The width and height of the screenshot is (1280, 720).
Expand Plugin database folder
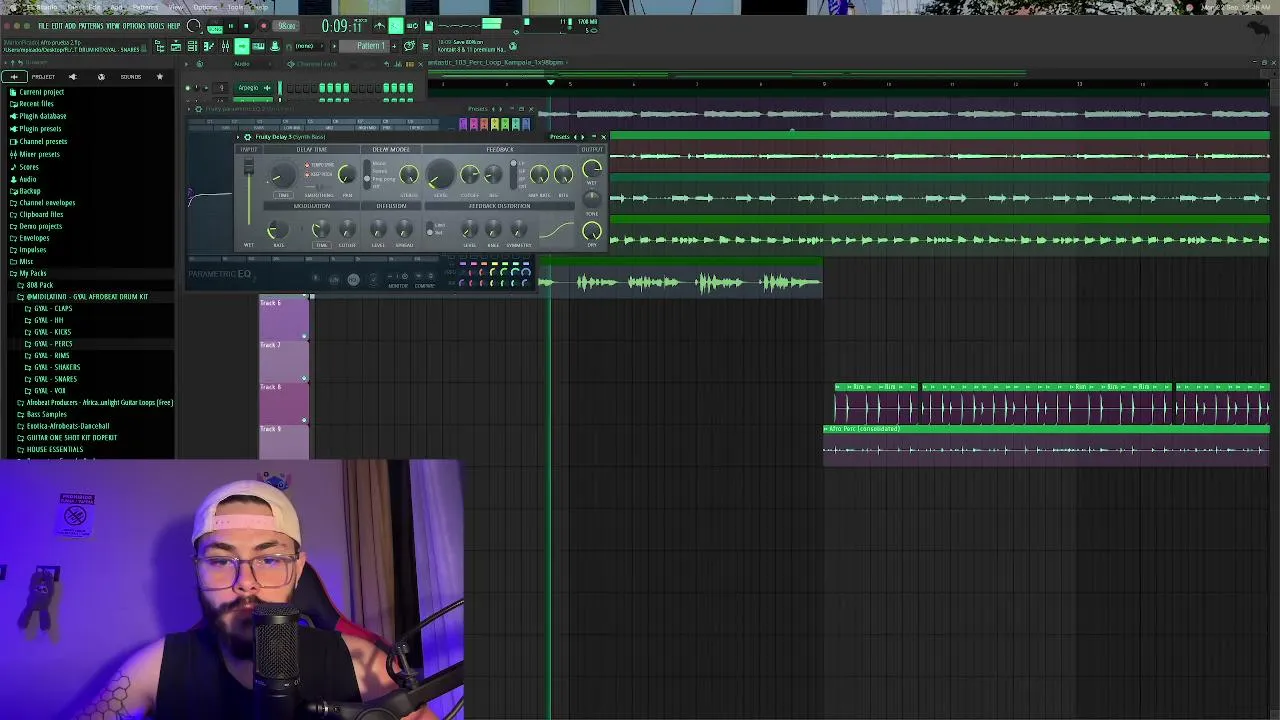click(x=42, y=116)
